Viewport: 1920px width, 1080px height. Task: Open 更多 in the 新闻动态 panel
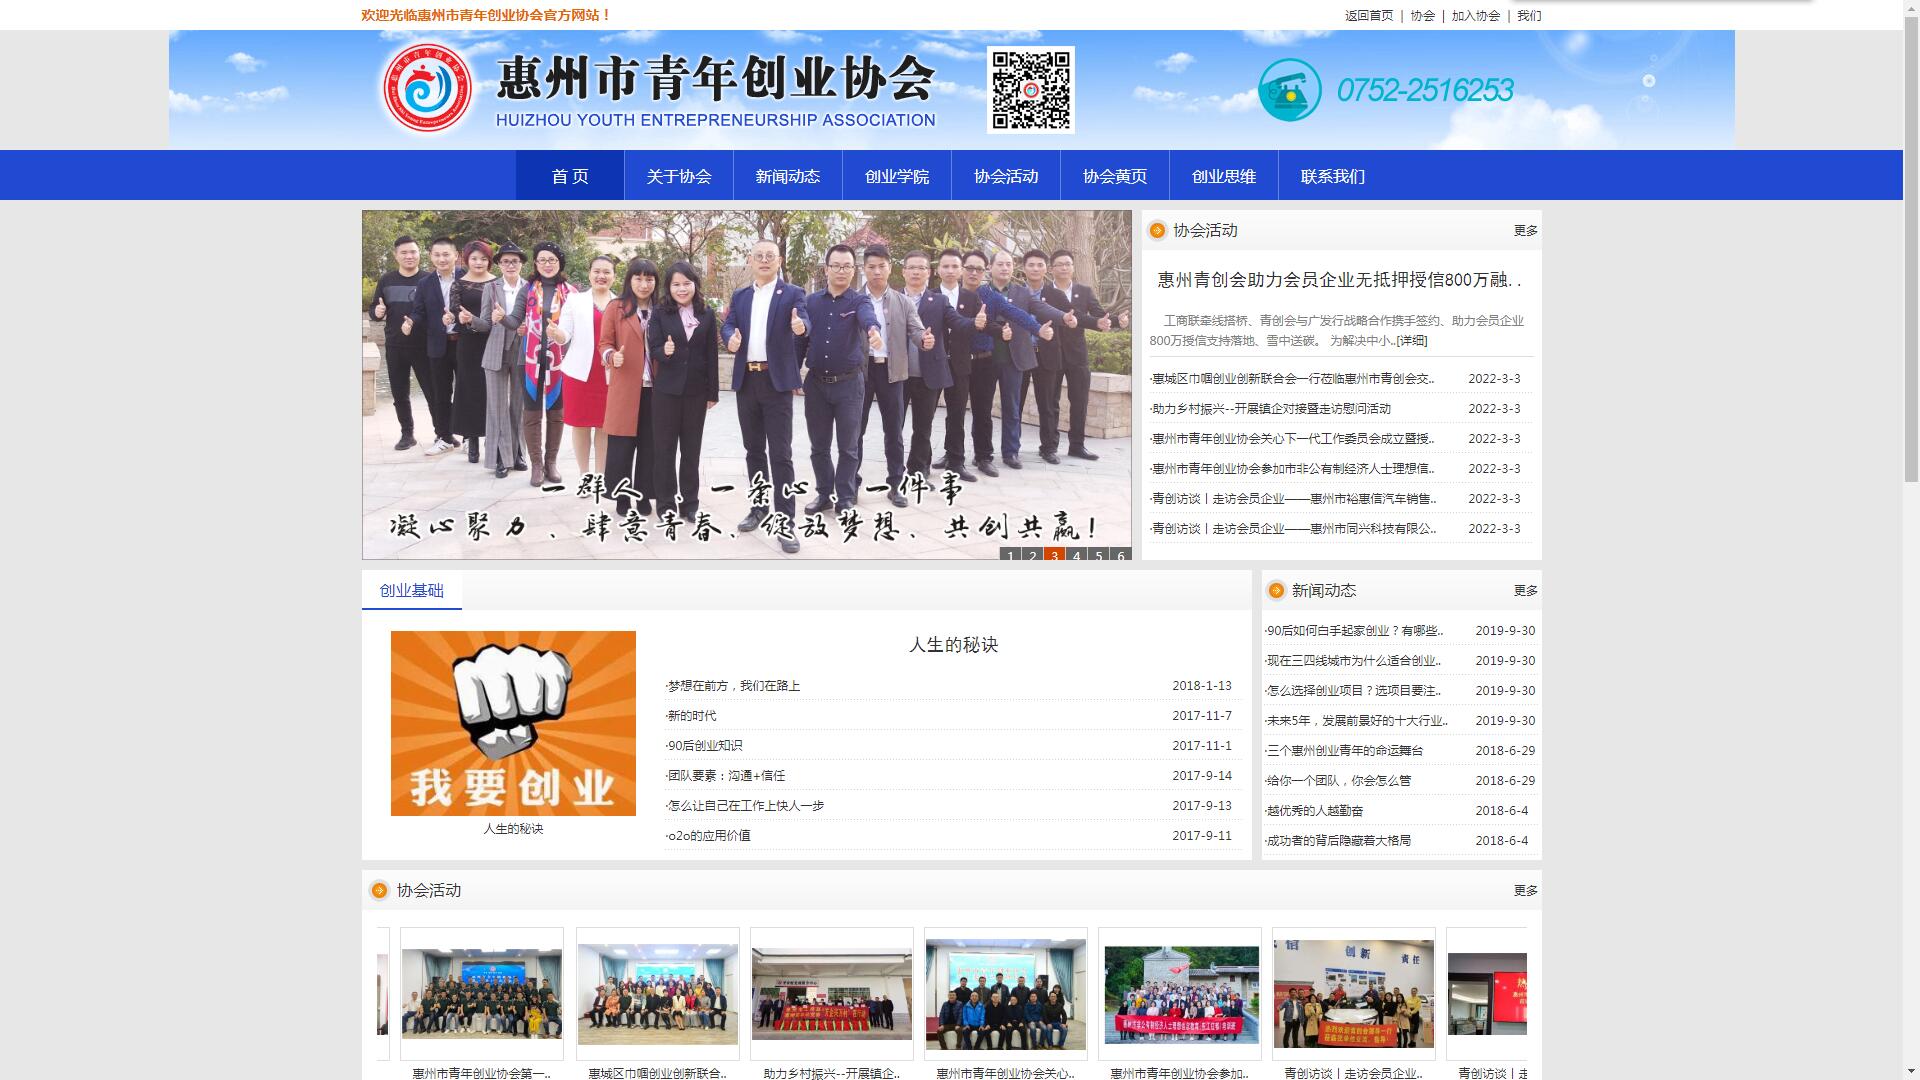[x=1525, y=591]
